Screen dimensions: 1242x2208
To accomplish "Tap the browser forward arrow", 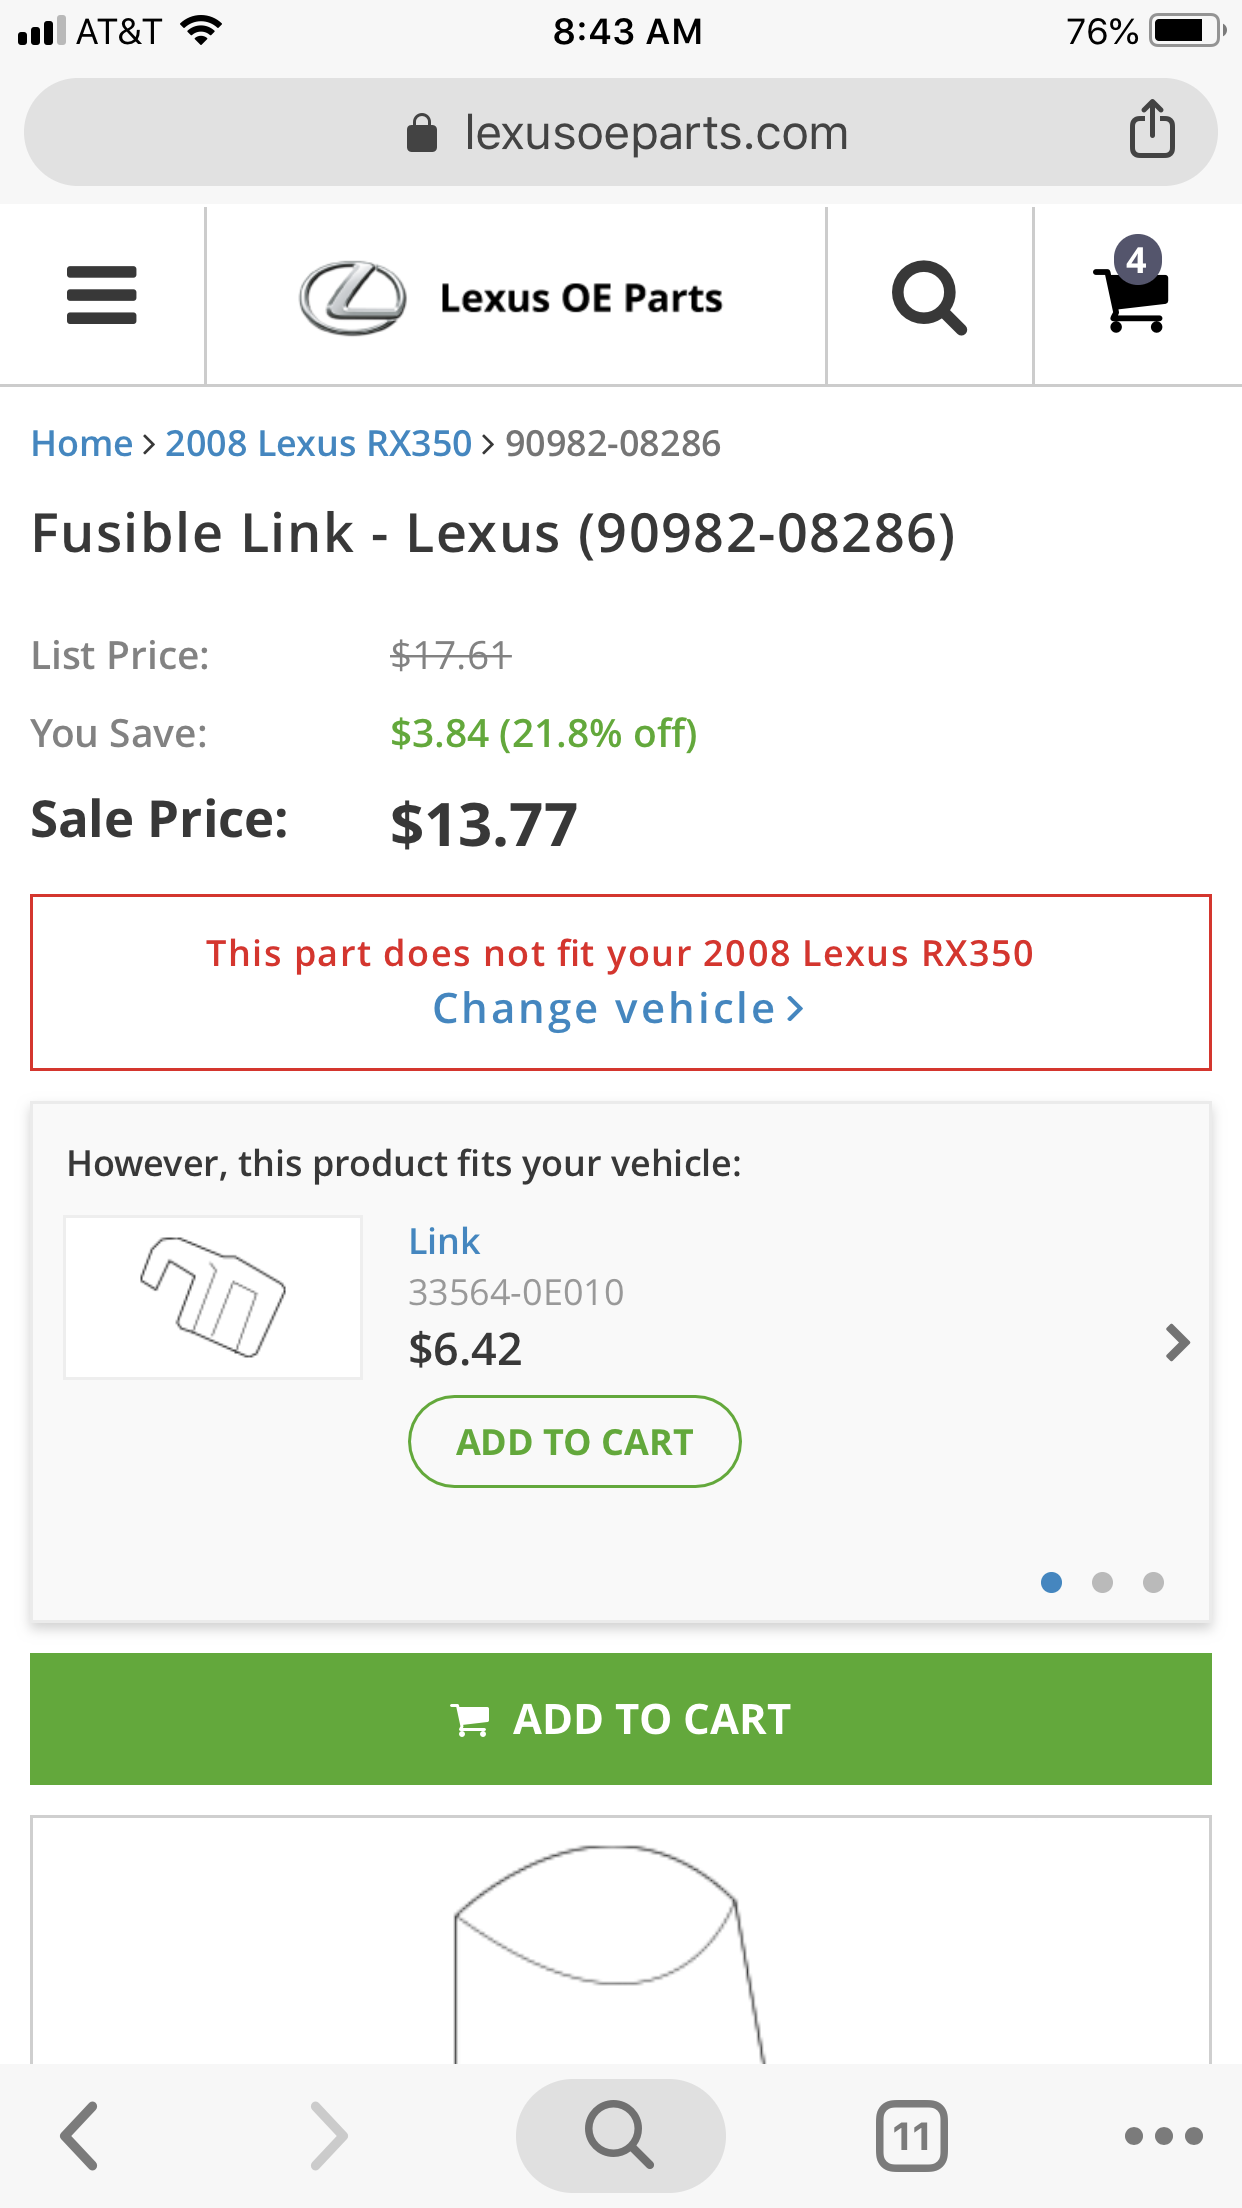I will pyautogui.click(x=329, y=2135).
